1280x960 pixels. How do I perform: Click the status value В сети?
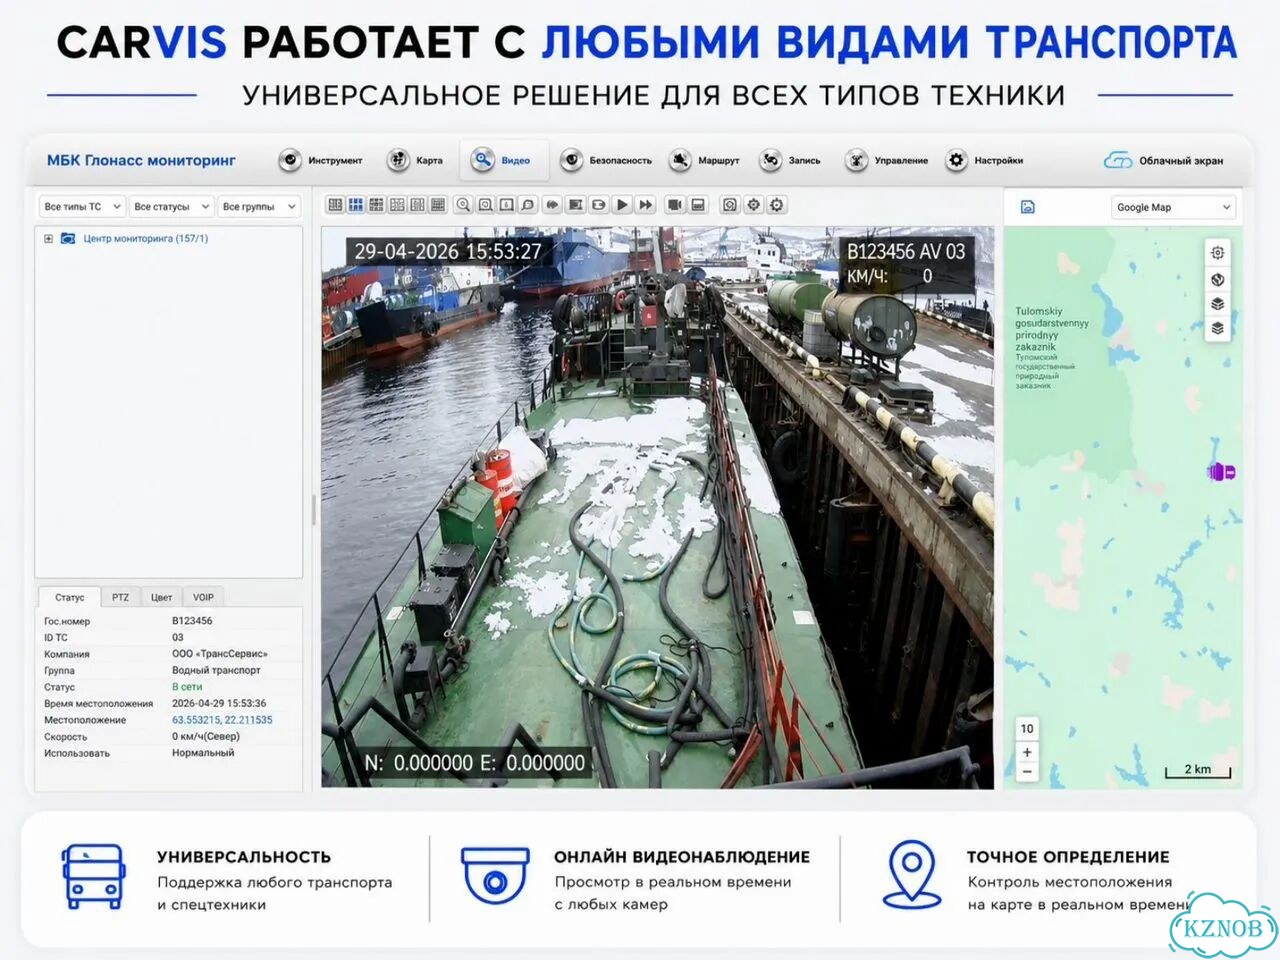187,687
